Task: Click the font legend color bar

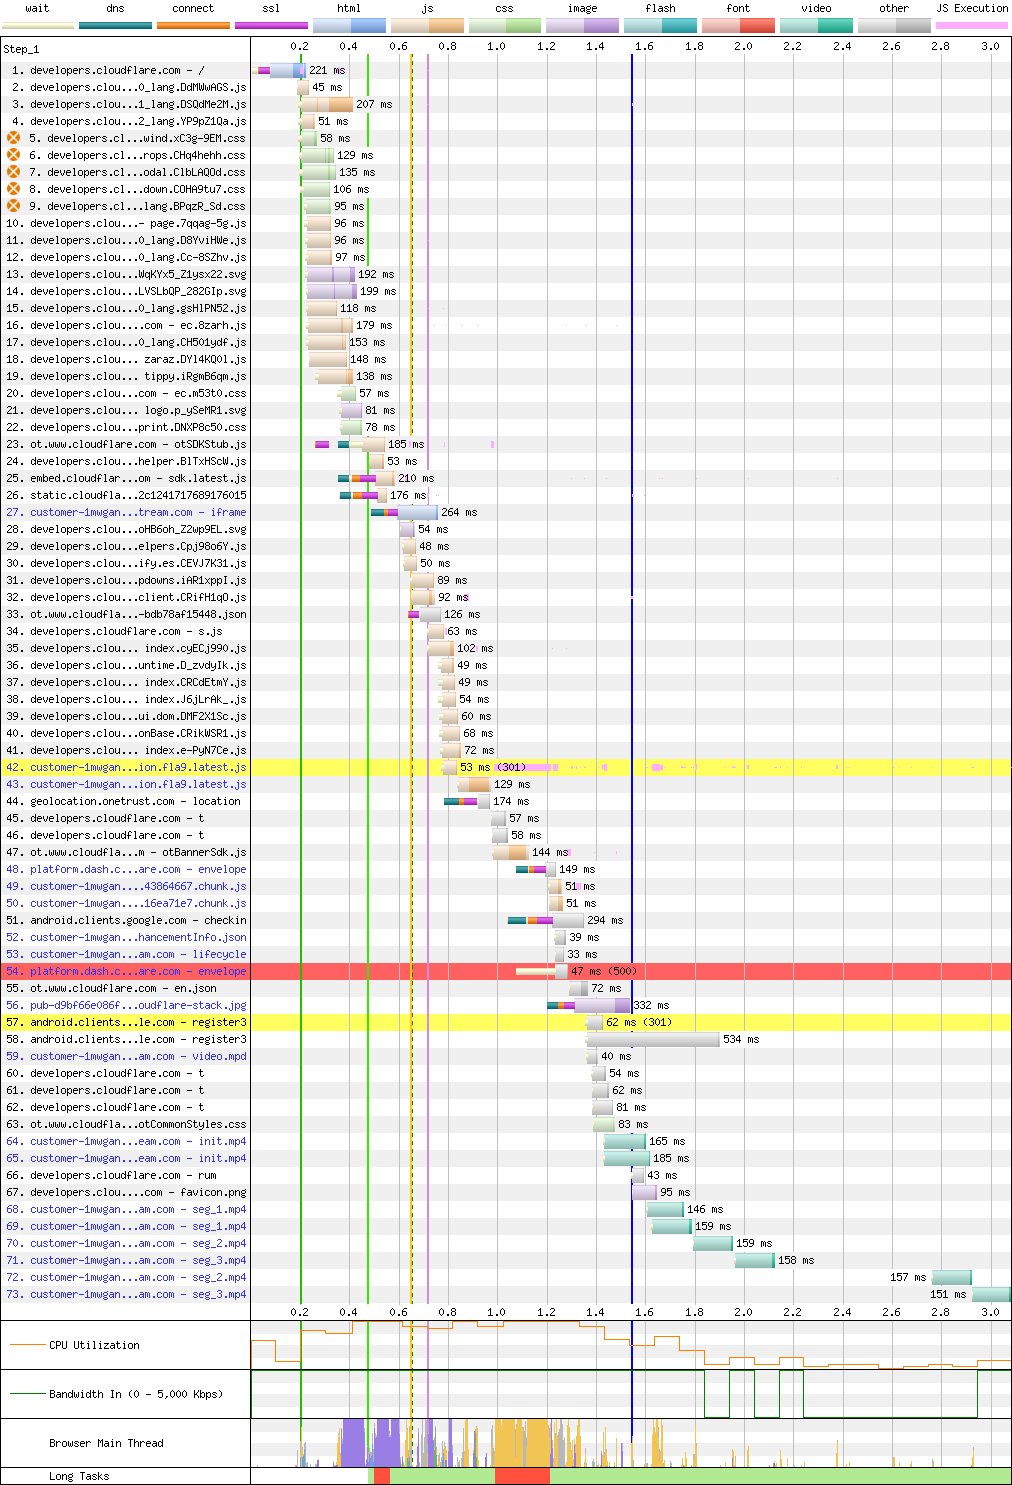Action: point(739,25)
